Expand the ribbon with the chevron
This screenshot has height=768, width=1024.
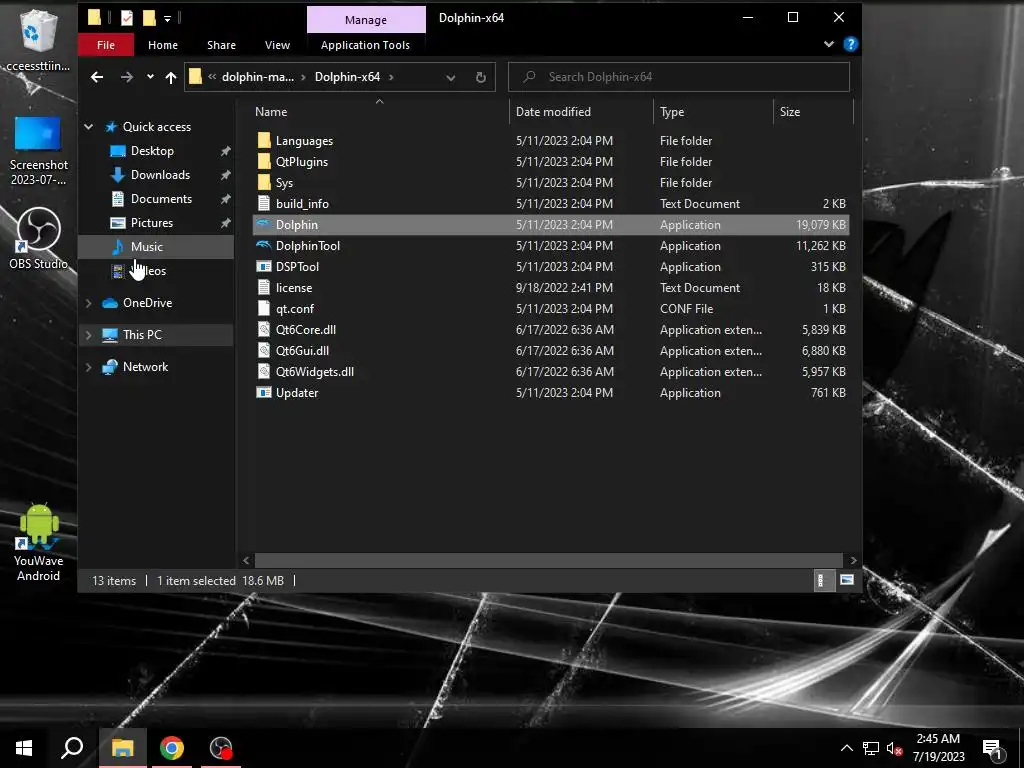tap(829, 44)
